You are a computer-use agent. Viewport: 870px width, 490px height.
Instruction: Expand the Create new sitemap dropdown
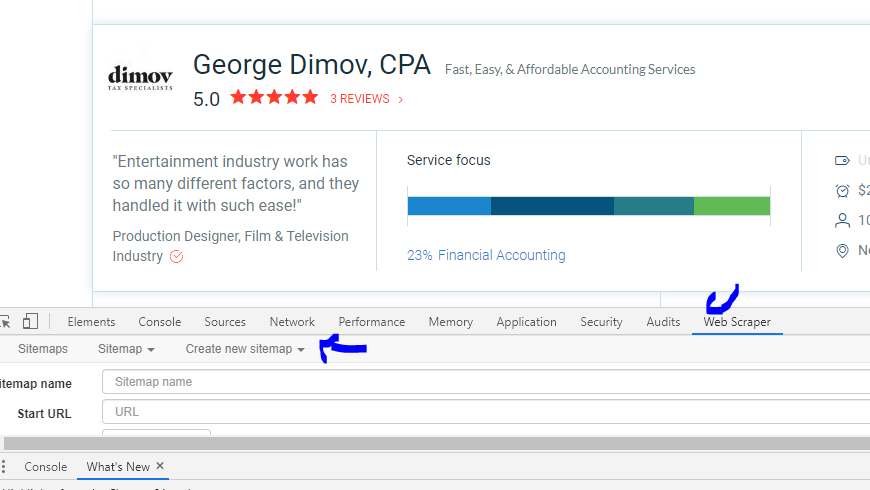(x=245, y=349)
